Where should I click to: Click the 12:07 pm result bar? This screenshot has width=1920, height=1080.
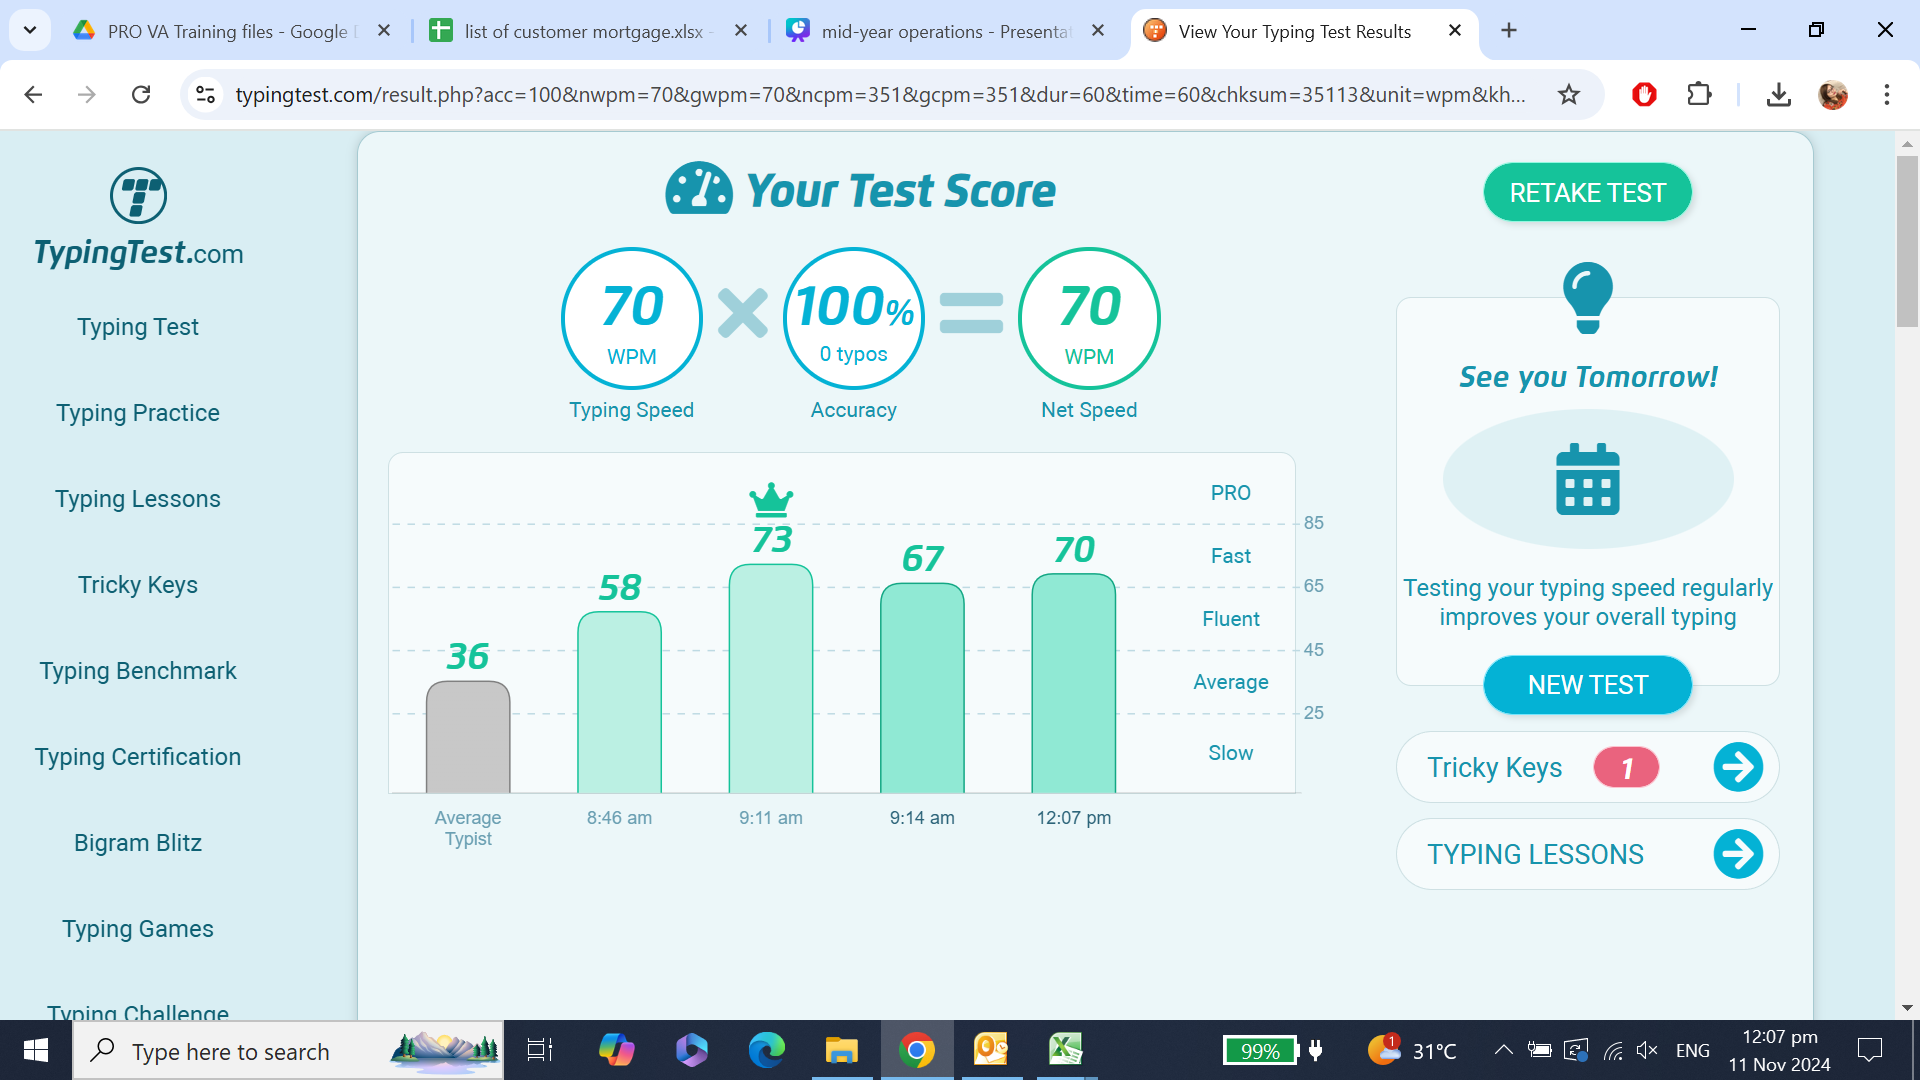coord(1073,684)
